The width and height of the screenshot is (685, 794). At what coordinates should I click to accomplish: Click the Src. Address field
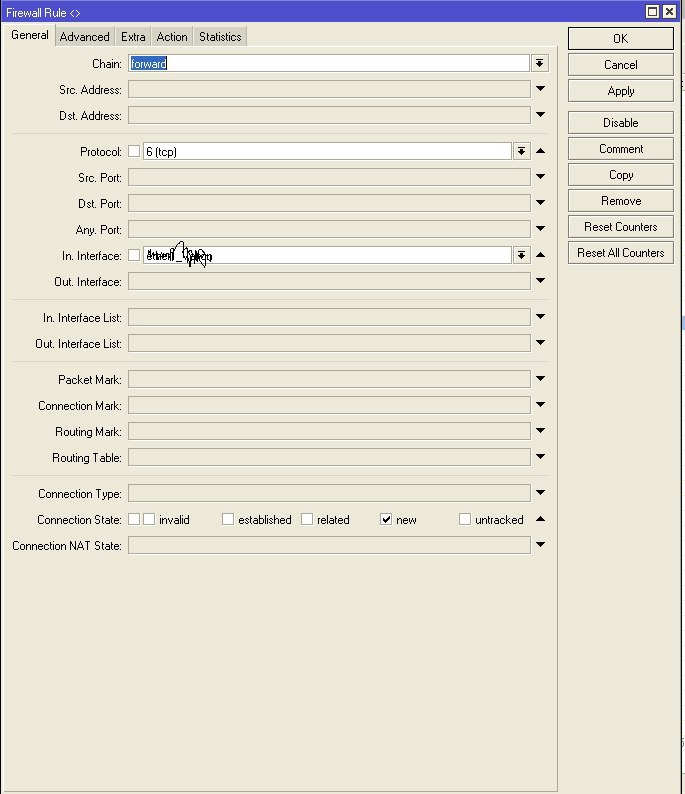tap(329, 89)
